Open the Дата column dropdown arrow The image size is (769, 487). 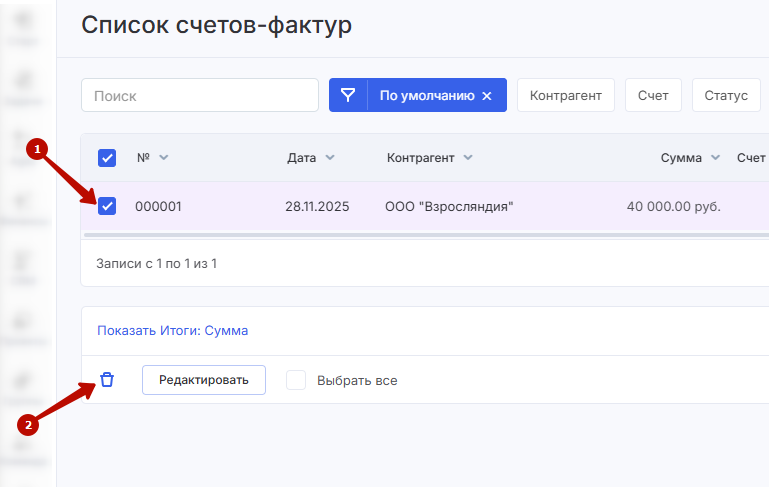click(x=330, y=158)
